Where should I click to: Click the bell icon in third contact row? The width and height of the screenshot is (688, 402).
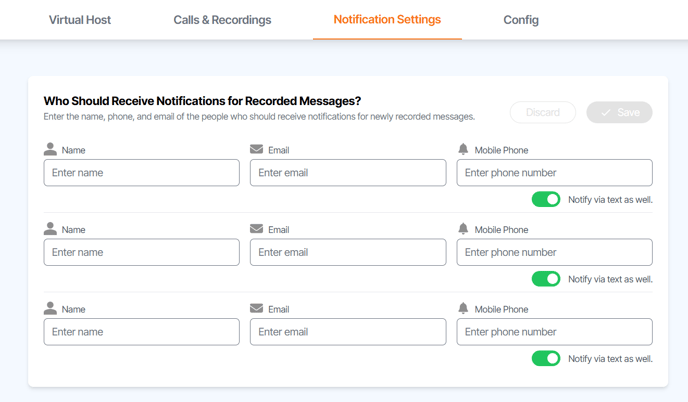463,308
